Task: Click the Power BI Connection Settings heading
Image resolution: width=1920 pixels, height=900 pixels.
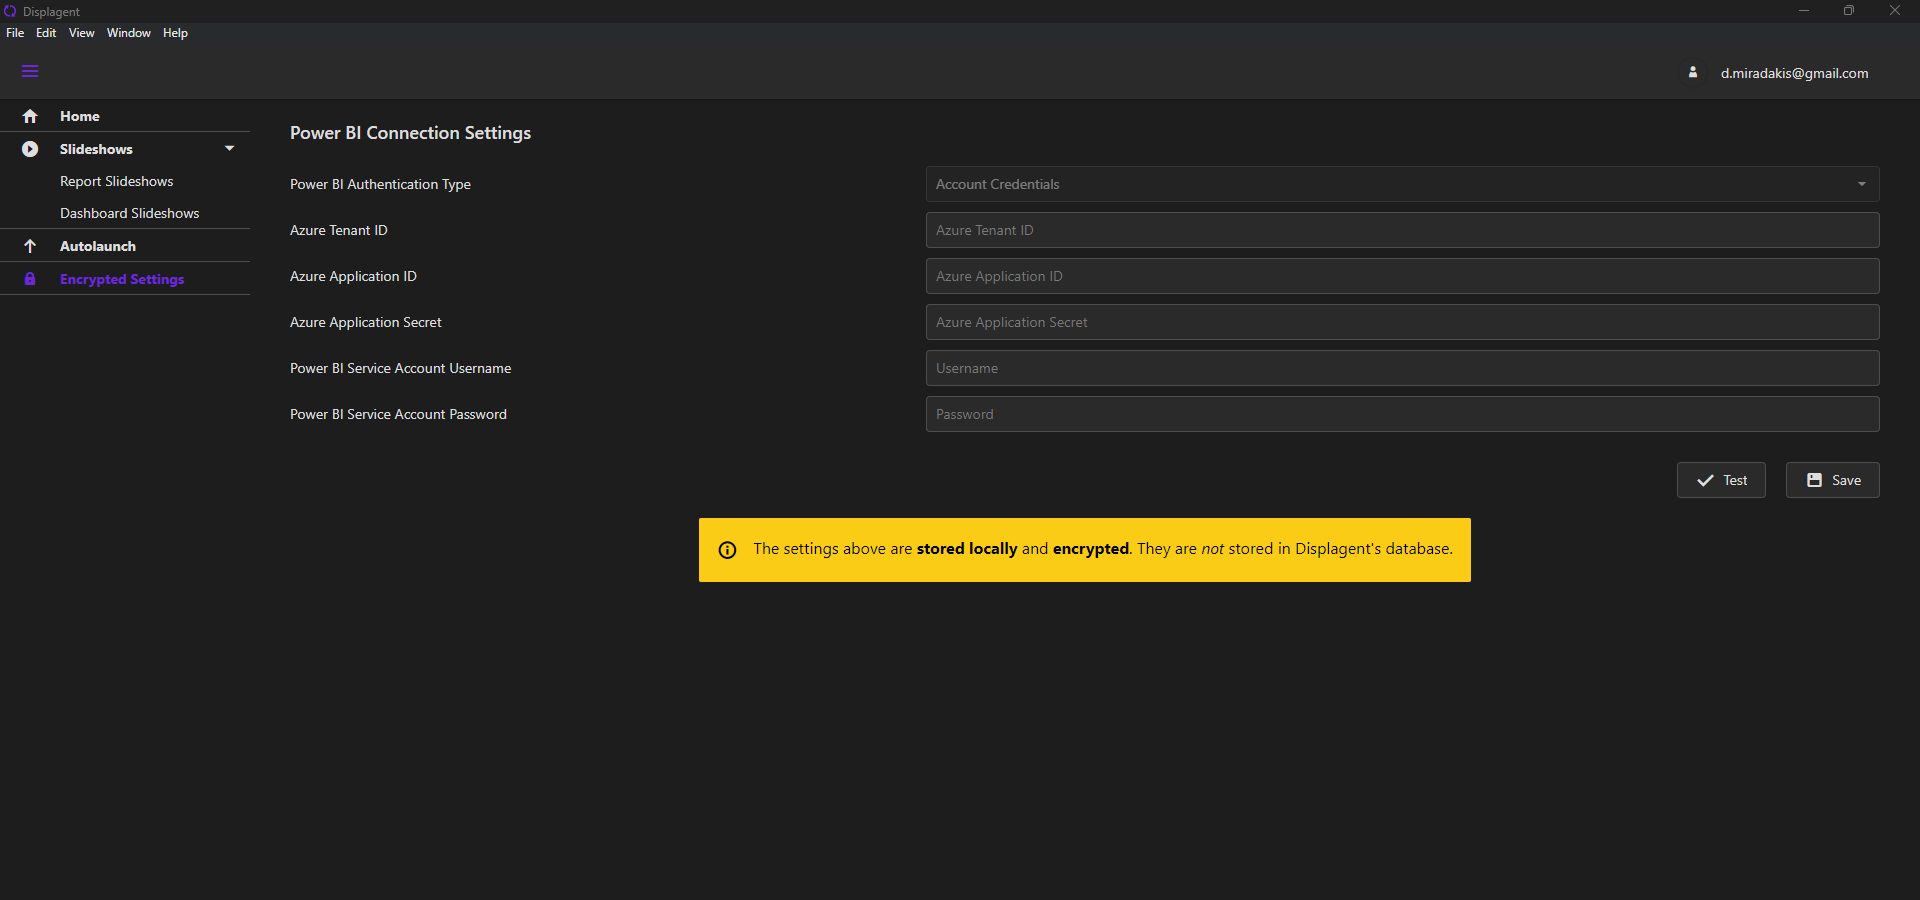Action: [x=410, y=133]
